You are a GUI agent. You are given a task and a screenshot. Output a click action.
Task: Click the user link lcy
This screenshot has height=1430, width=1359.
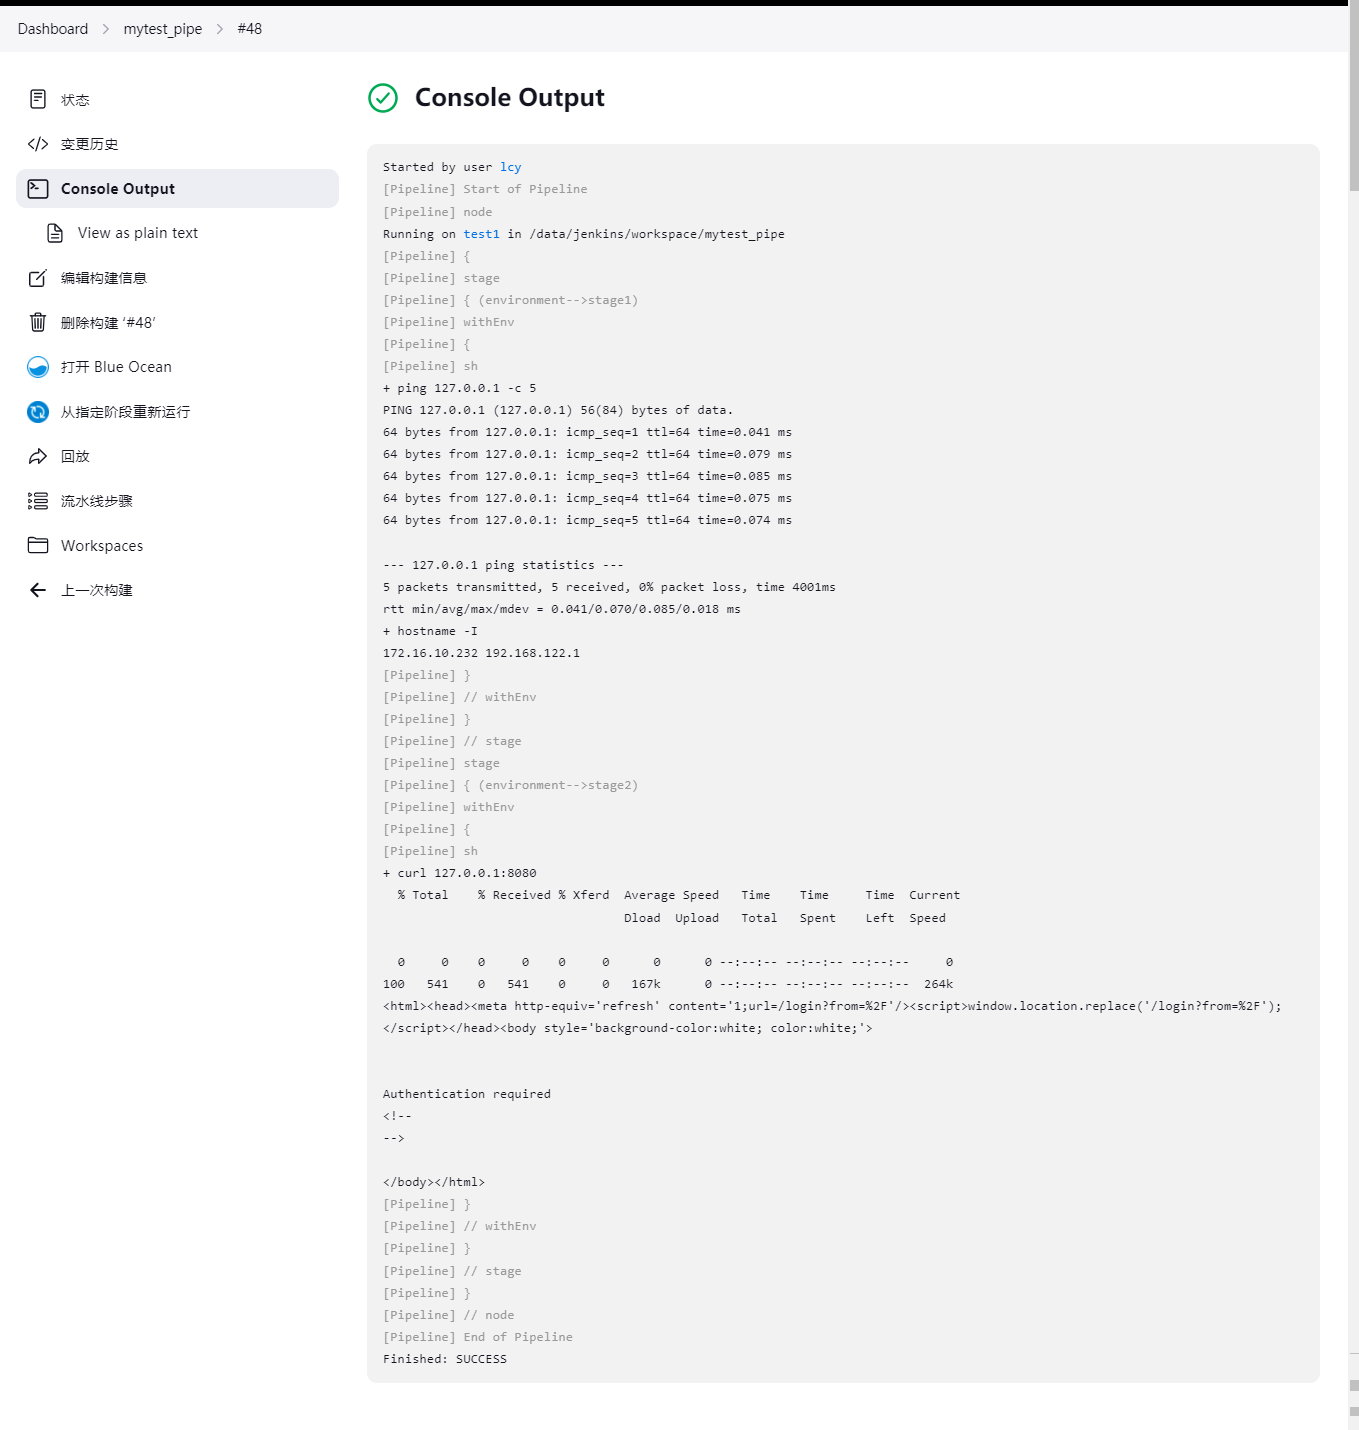point(510,167)
